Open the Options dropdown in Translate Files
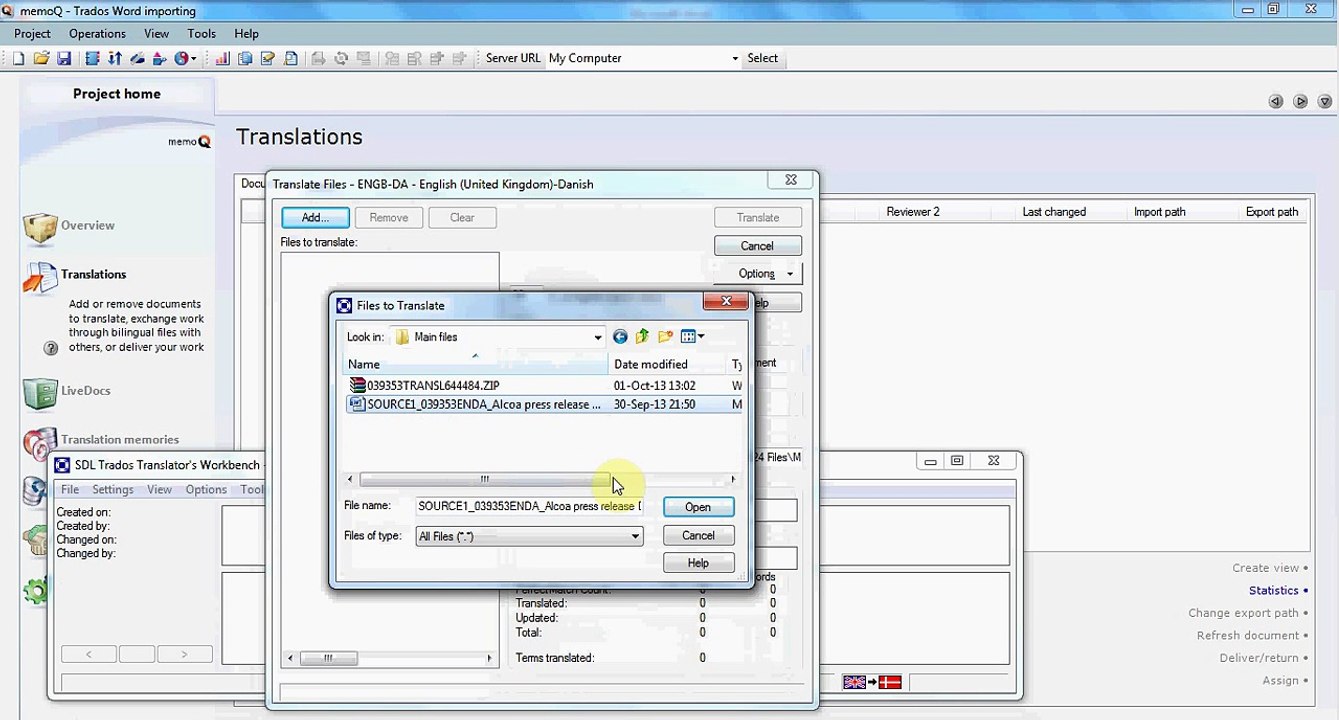 (x=757, y=273)
